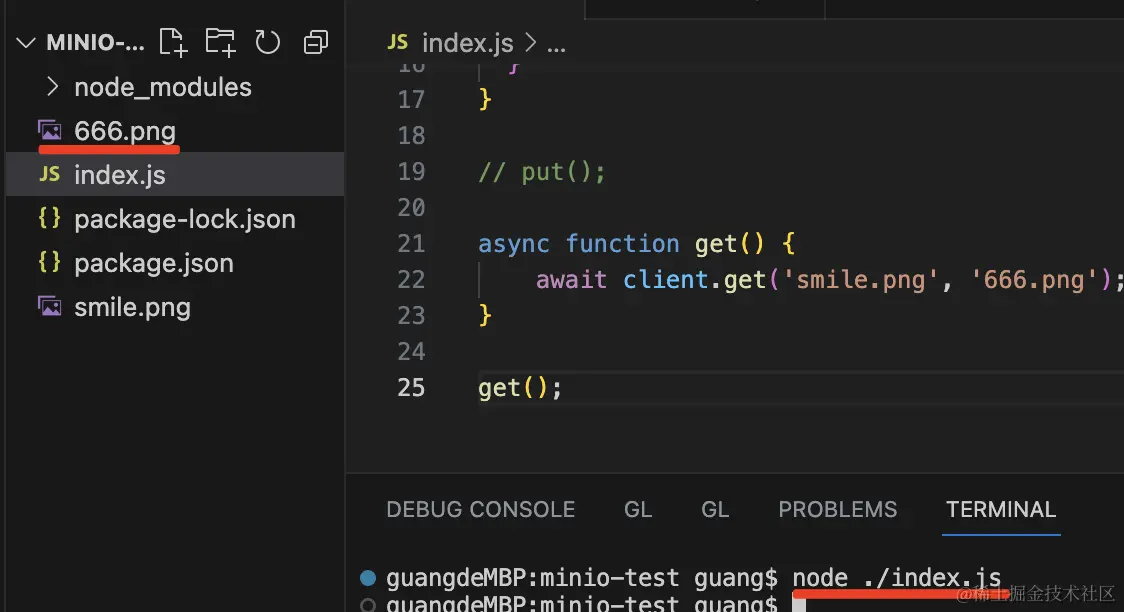The image size is (1124, 612).
Task: Collapse the MINIO-... project section chevron
Action: (26, 43)
